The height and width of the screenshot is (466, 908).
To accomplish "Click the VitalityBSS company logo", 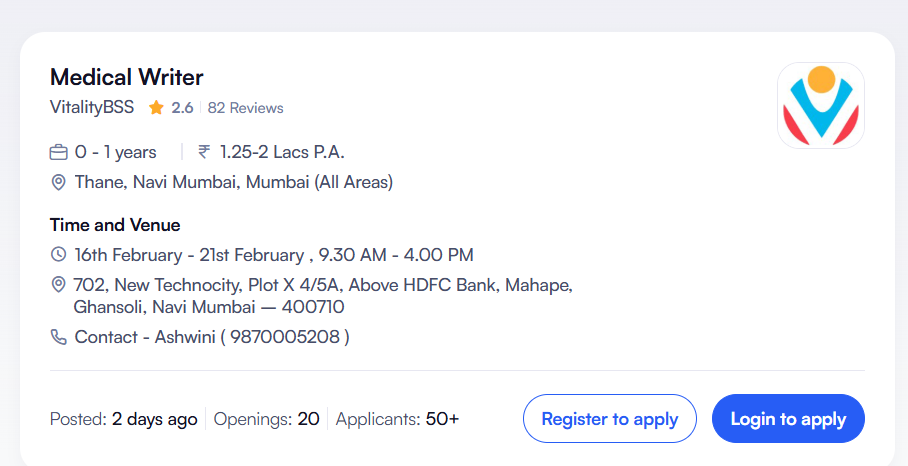I will (820, 106).
